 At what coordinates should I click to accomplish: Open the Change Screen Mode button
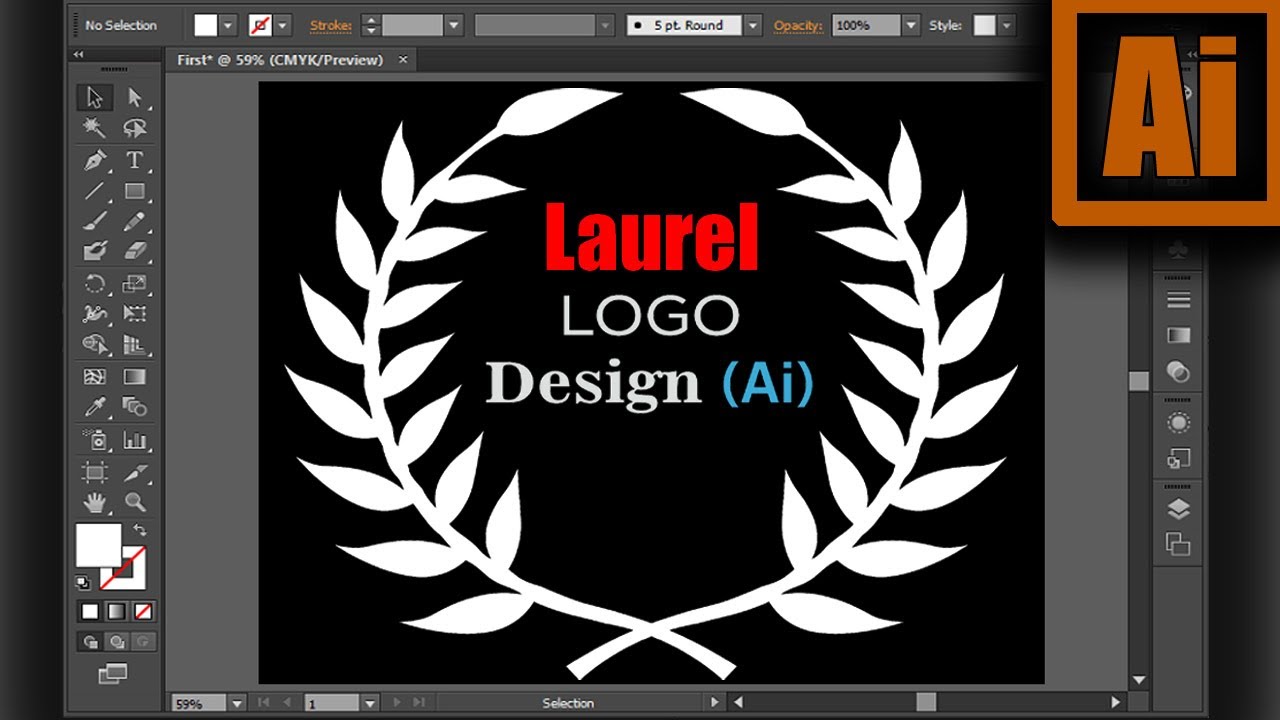point(113,674)
